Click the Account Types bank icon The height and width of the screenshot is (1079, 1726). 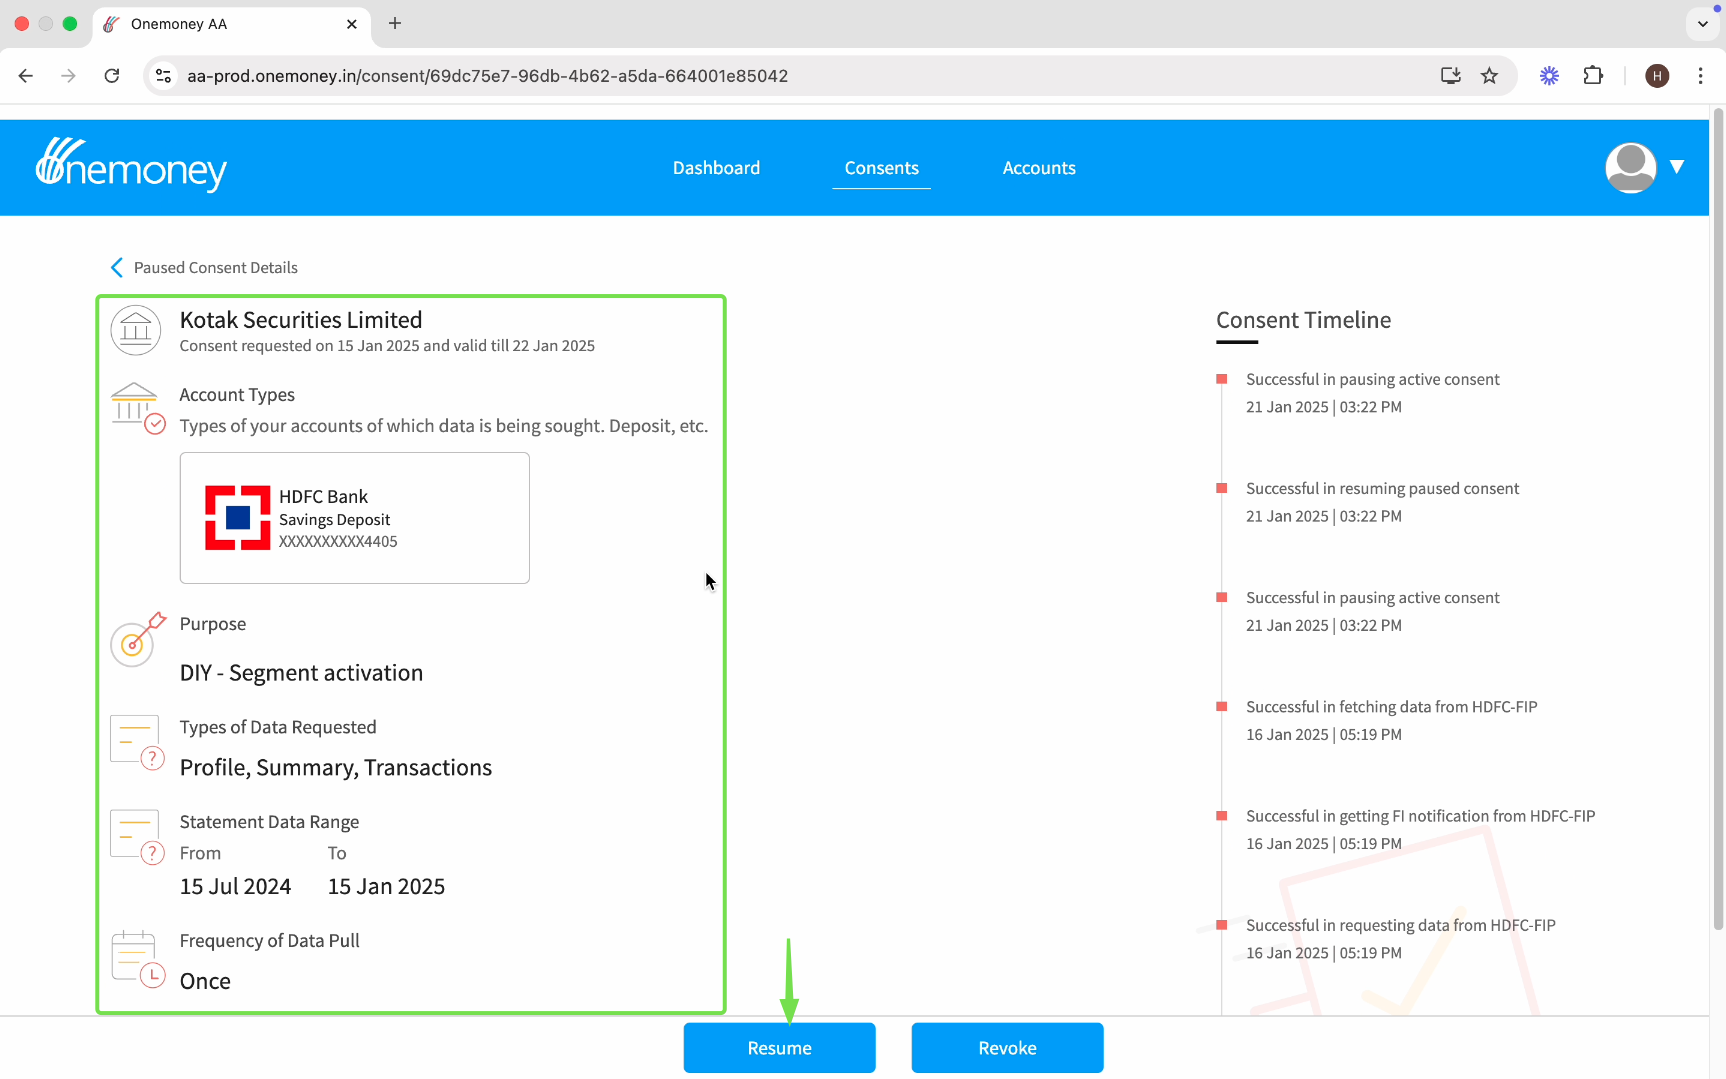[137, 408]
